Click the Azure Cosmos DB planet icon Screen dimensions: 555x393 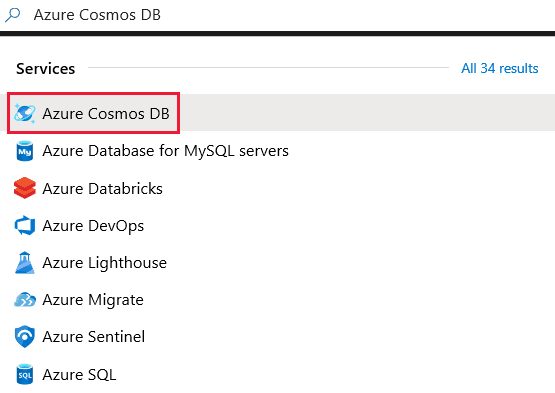coord(25,113)
